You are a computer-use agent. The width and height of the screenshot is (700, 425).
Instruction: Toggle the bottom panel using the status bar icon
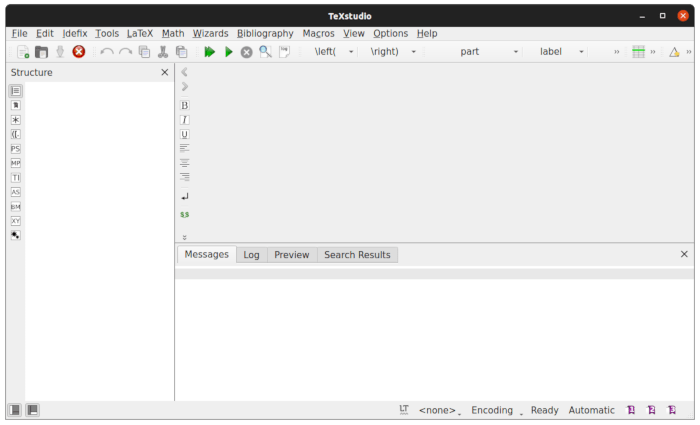point(33,410)
